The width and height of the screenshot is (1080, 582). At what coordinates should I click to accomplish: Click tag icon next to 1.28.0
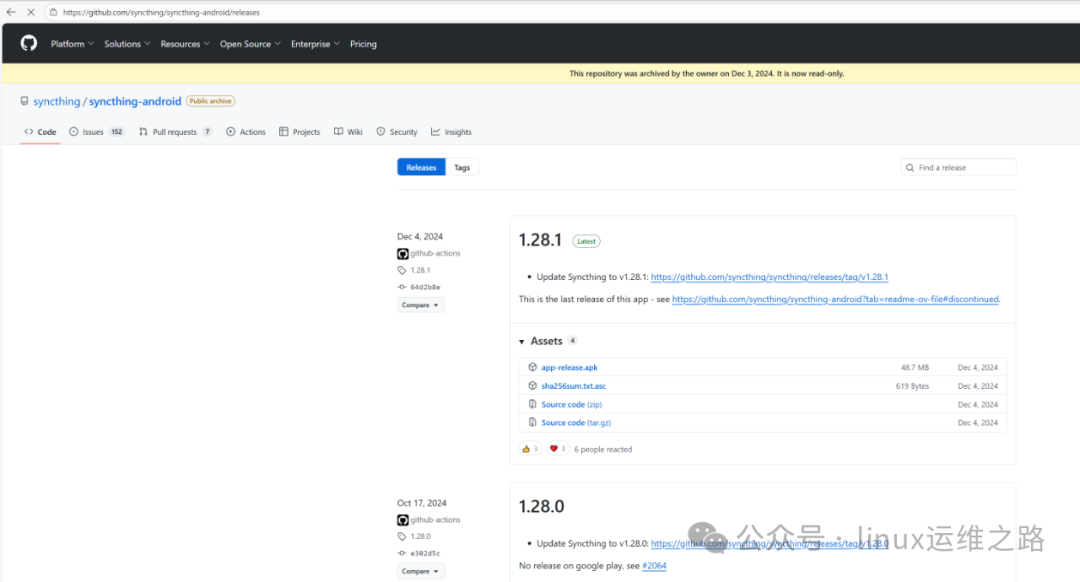point(402,537)
